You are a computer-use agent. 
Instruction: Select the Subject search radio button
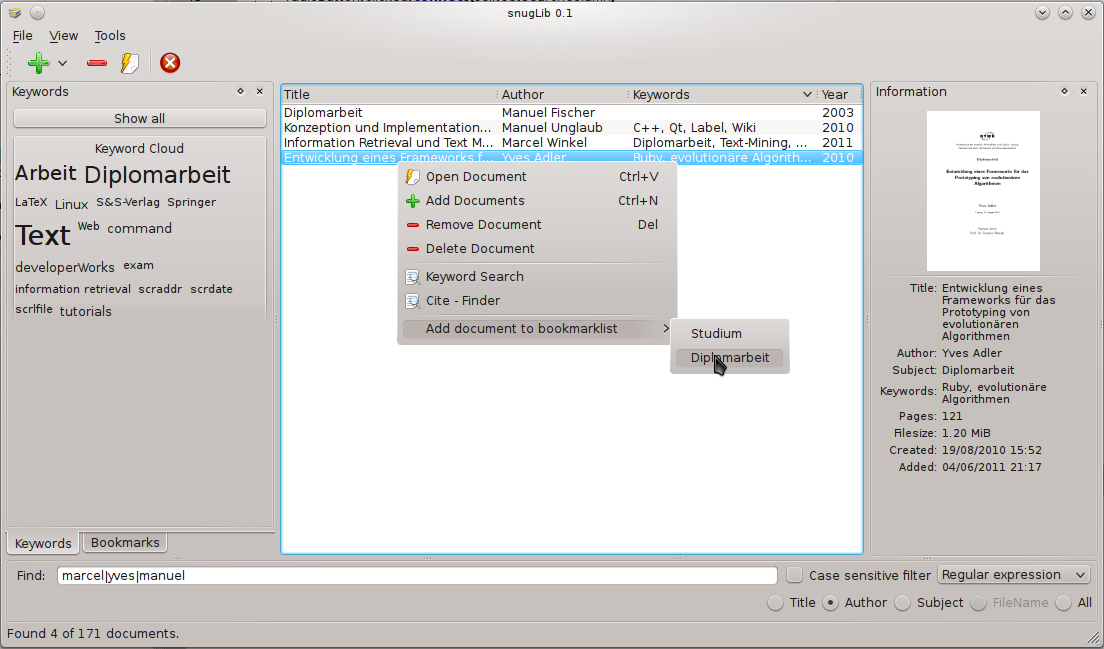pos(902,603)
